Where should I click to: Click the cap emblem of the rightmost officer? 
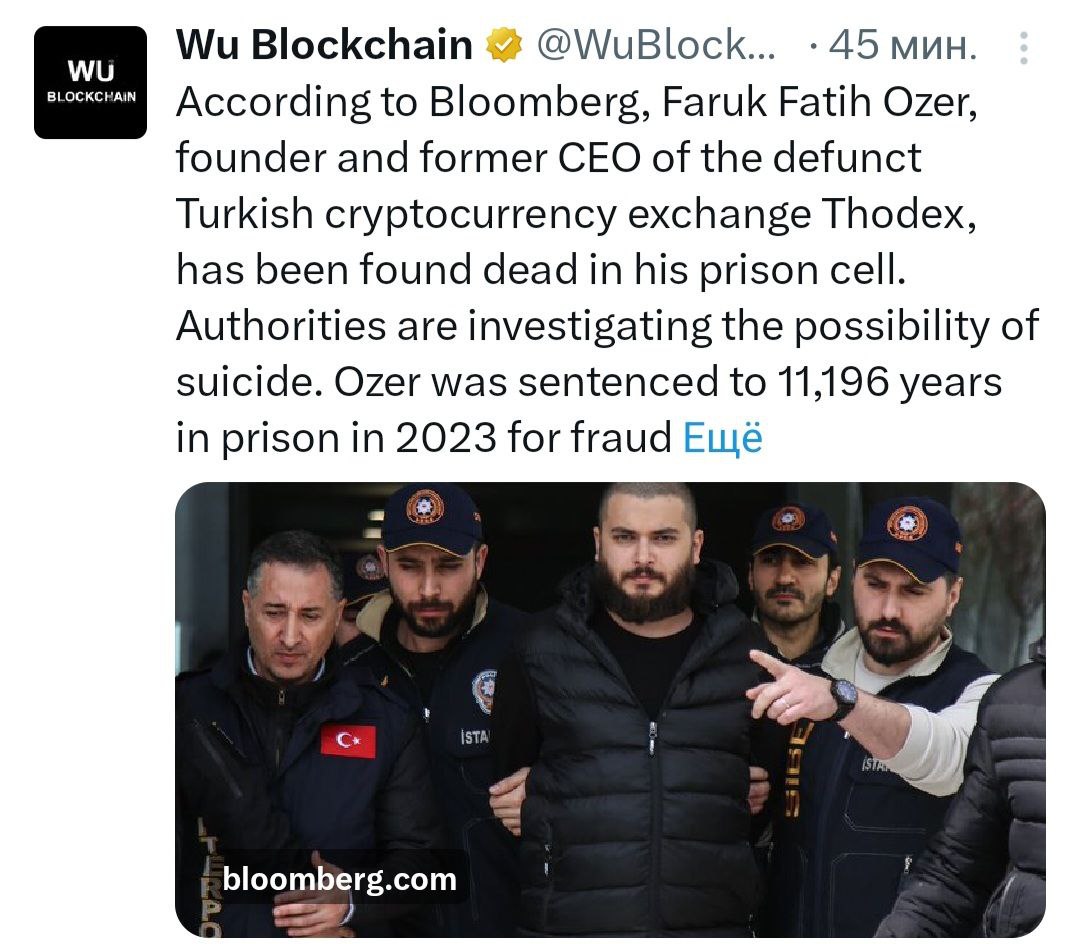point(906,523)
